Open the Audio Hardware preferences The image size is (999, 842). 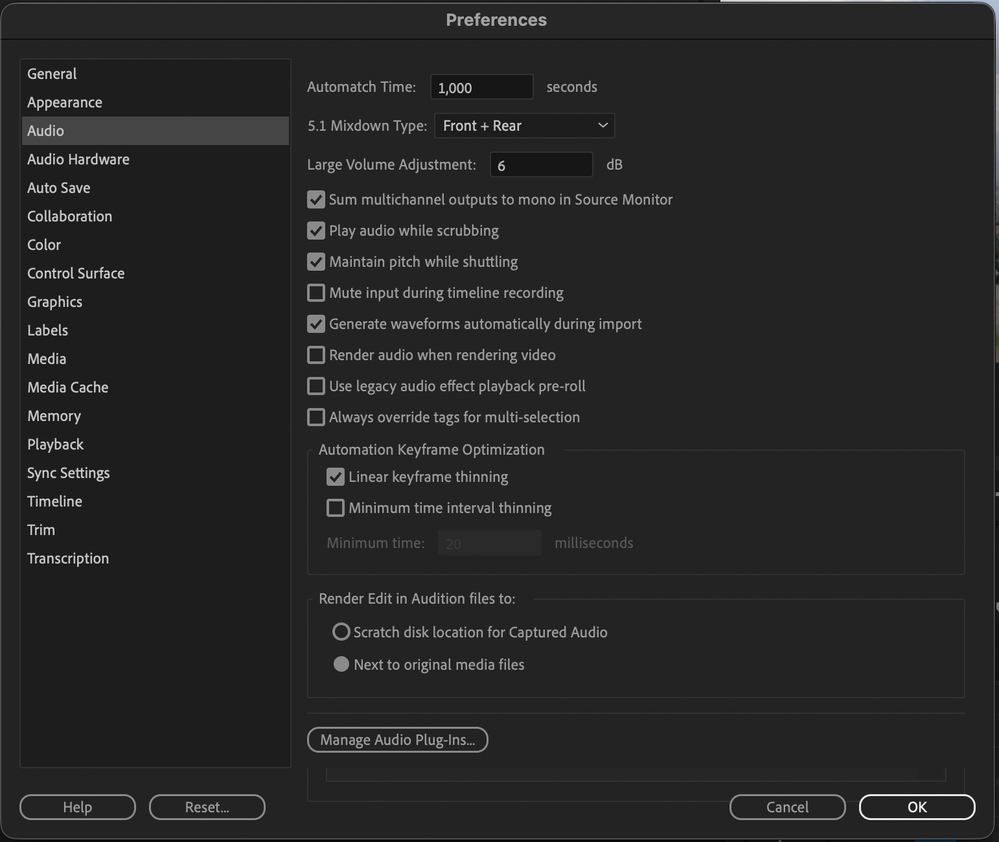pyautogui.click(x=78, y=159)
